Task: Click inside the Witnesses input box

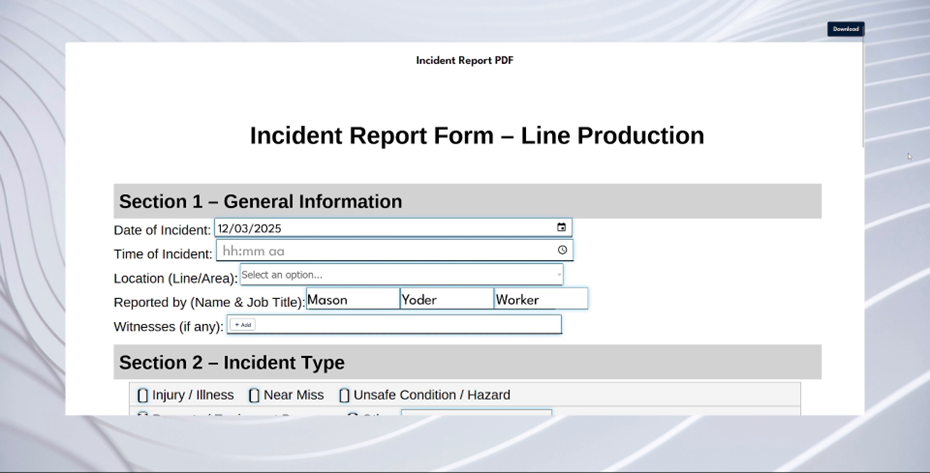Action: pos(400,324)
